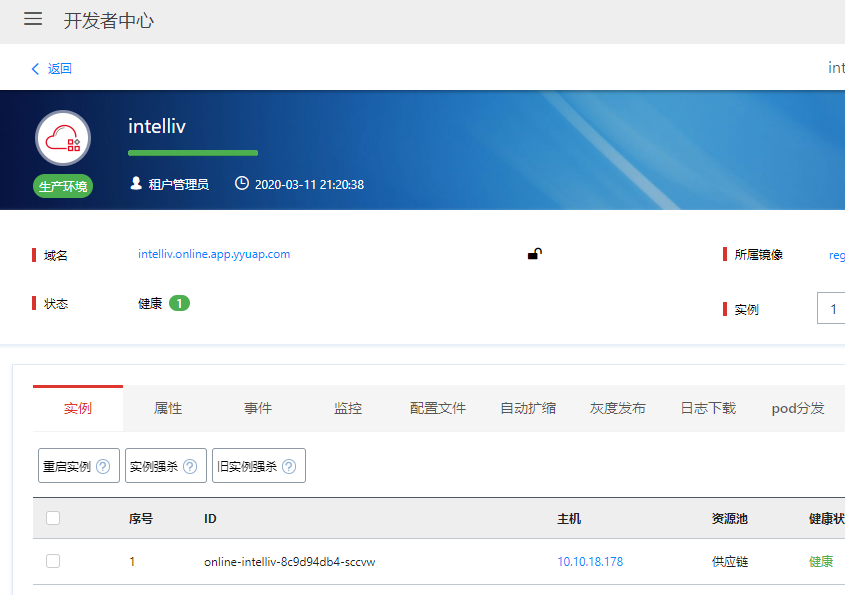Click the 生产环境 environment badge
Image resolution: width=845 pixels, height=595 pixels.
63,186
